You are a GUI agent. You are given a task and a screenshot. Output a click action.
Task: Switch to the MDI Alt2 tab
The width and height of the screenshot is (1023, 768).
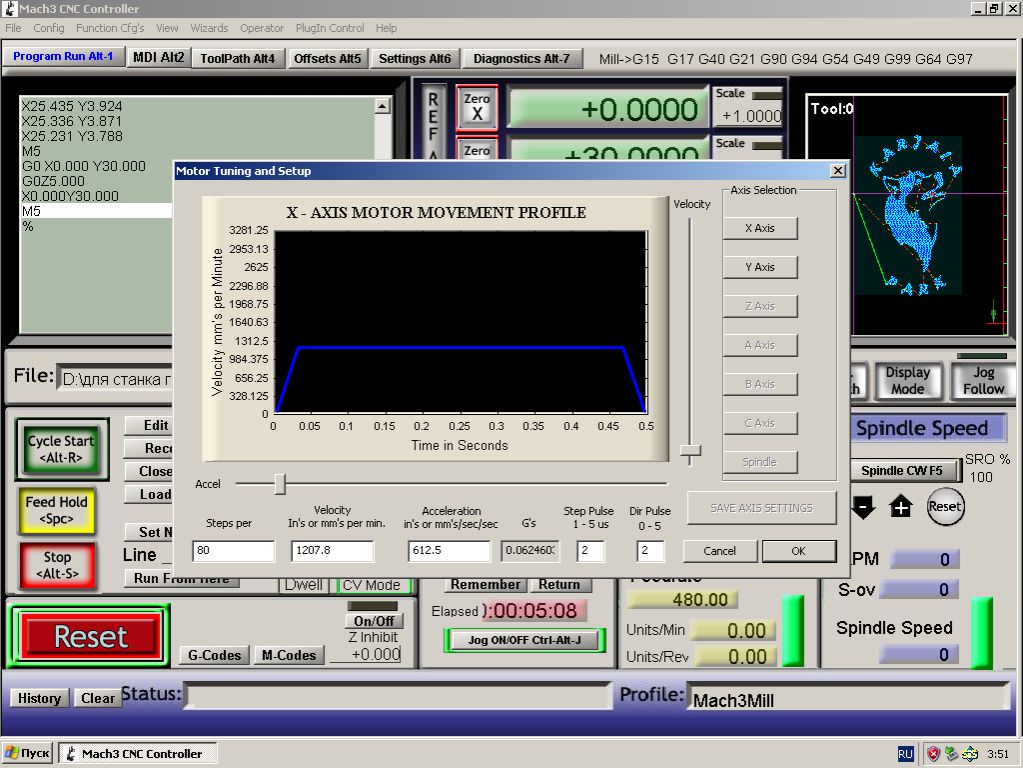coord(159,57)
